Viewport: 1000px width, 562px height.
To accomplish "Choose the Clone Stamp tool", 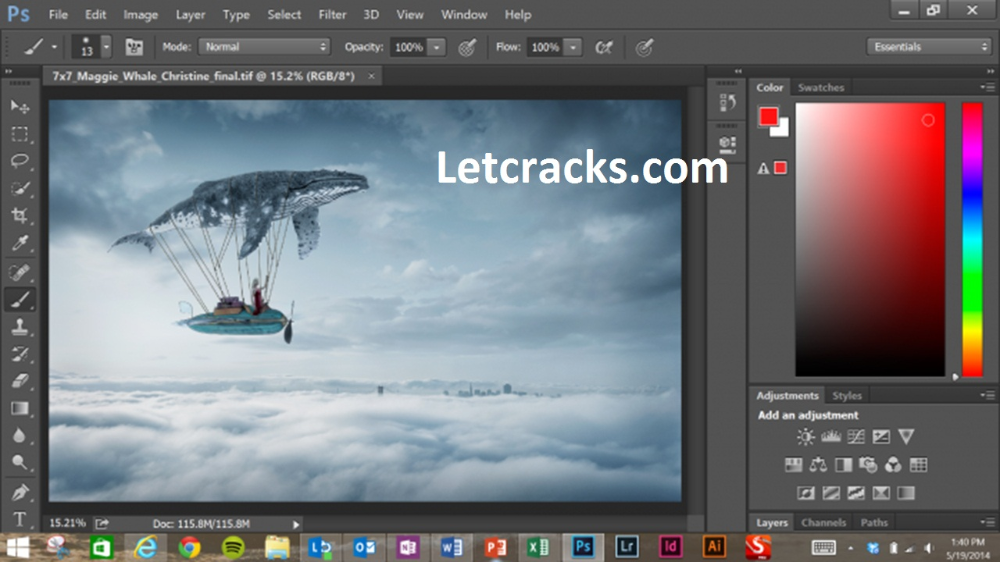I will click(x=19, y=326).
